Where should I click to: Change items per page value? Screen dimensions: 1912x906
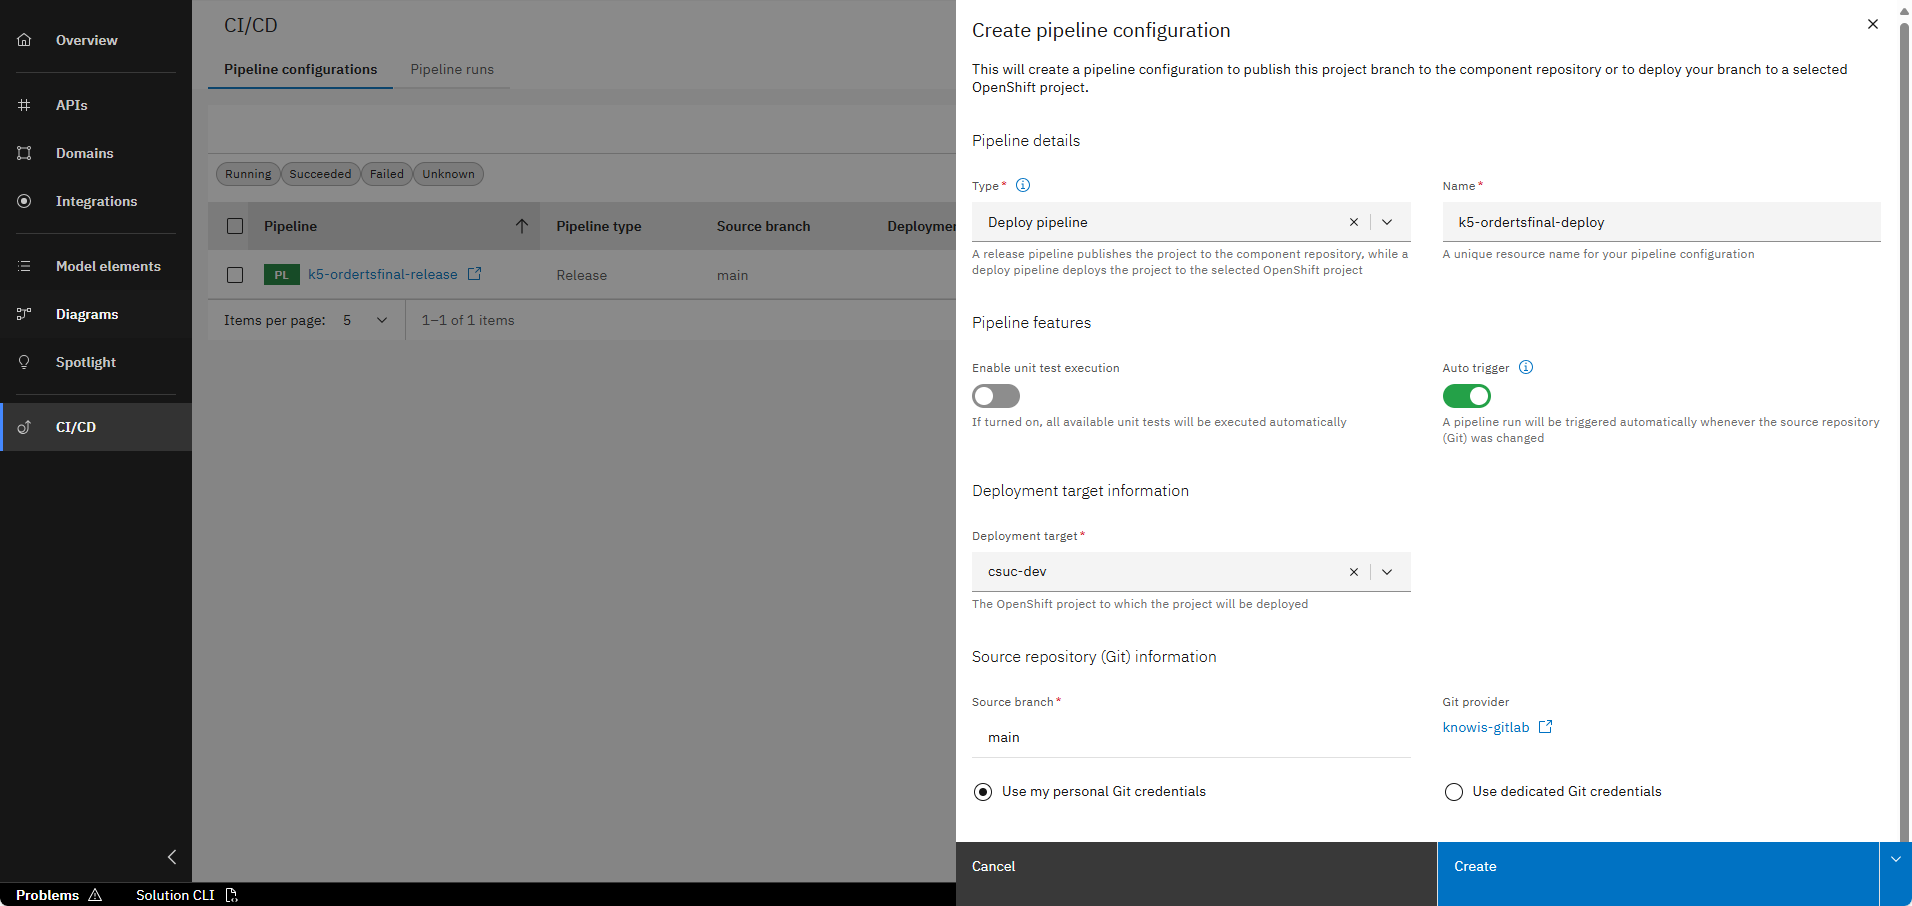(x=364, y=320)
